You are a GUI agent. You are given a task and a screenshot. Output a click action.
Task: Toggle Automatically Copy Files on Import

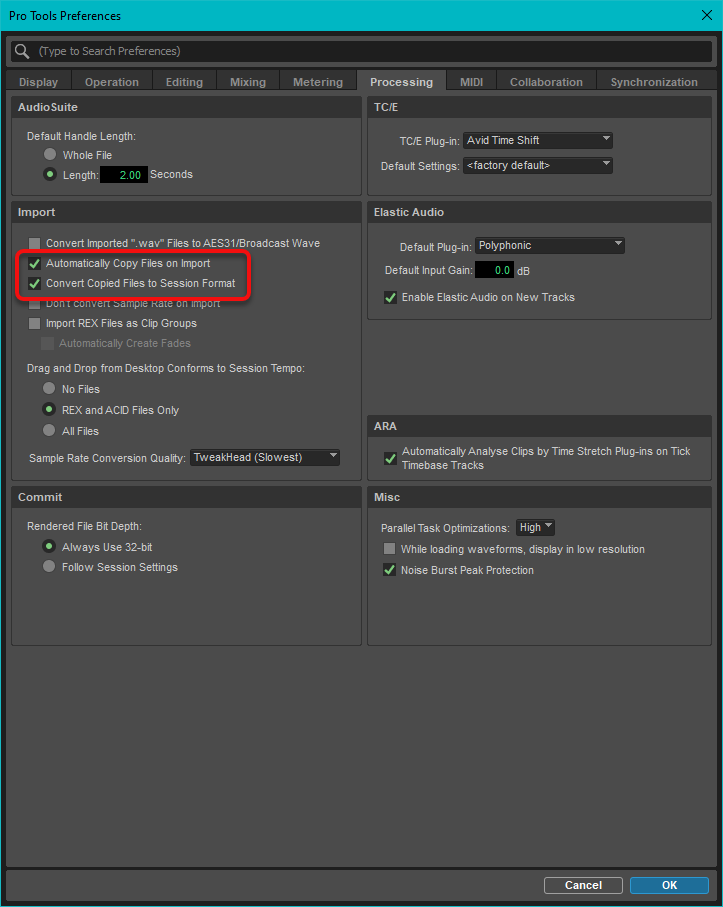pyautogui.click(x=35, y=264)
